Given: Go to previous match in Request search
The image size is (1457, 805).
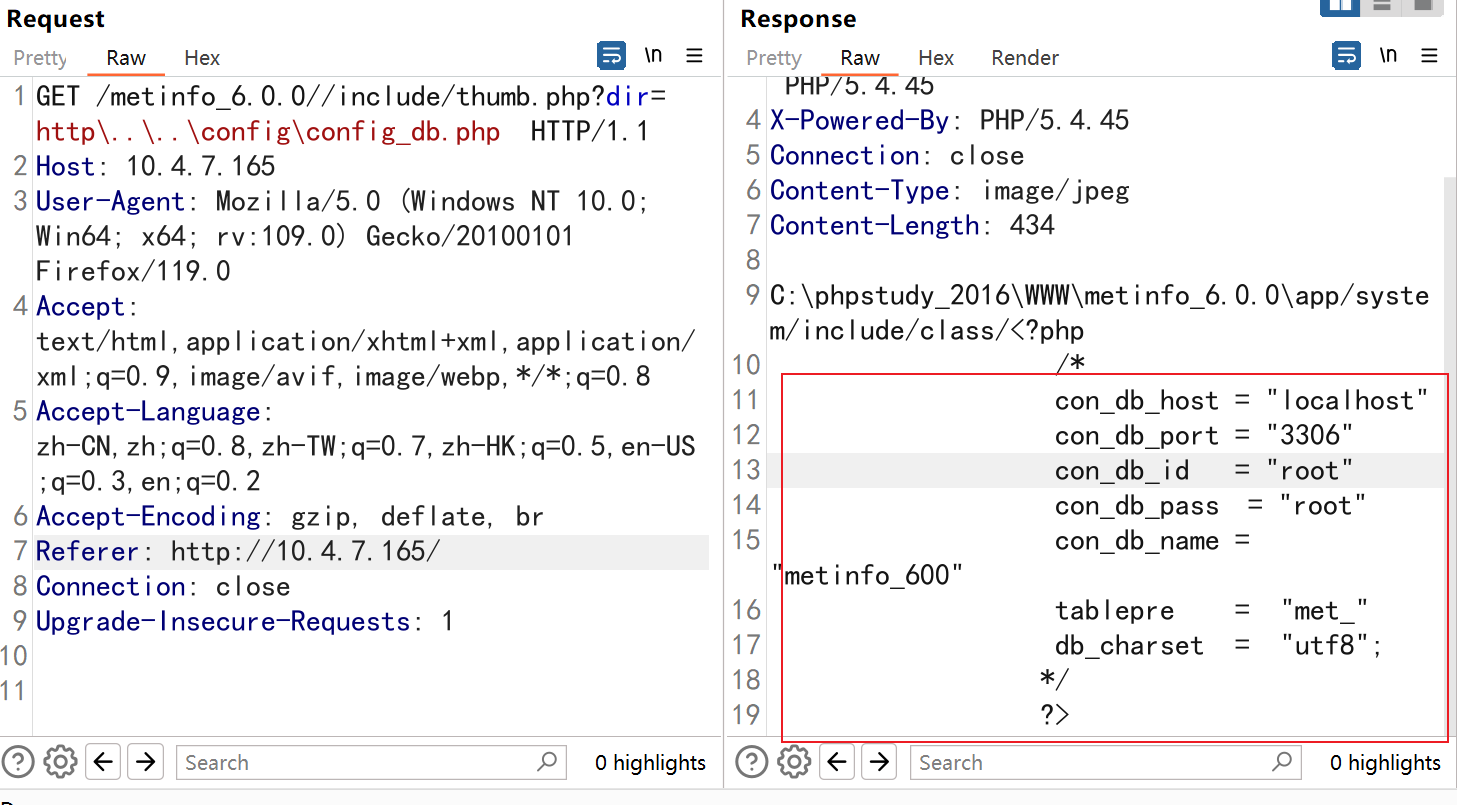Looking at the screenshot, I should (103, 762).
